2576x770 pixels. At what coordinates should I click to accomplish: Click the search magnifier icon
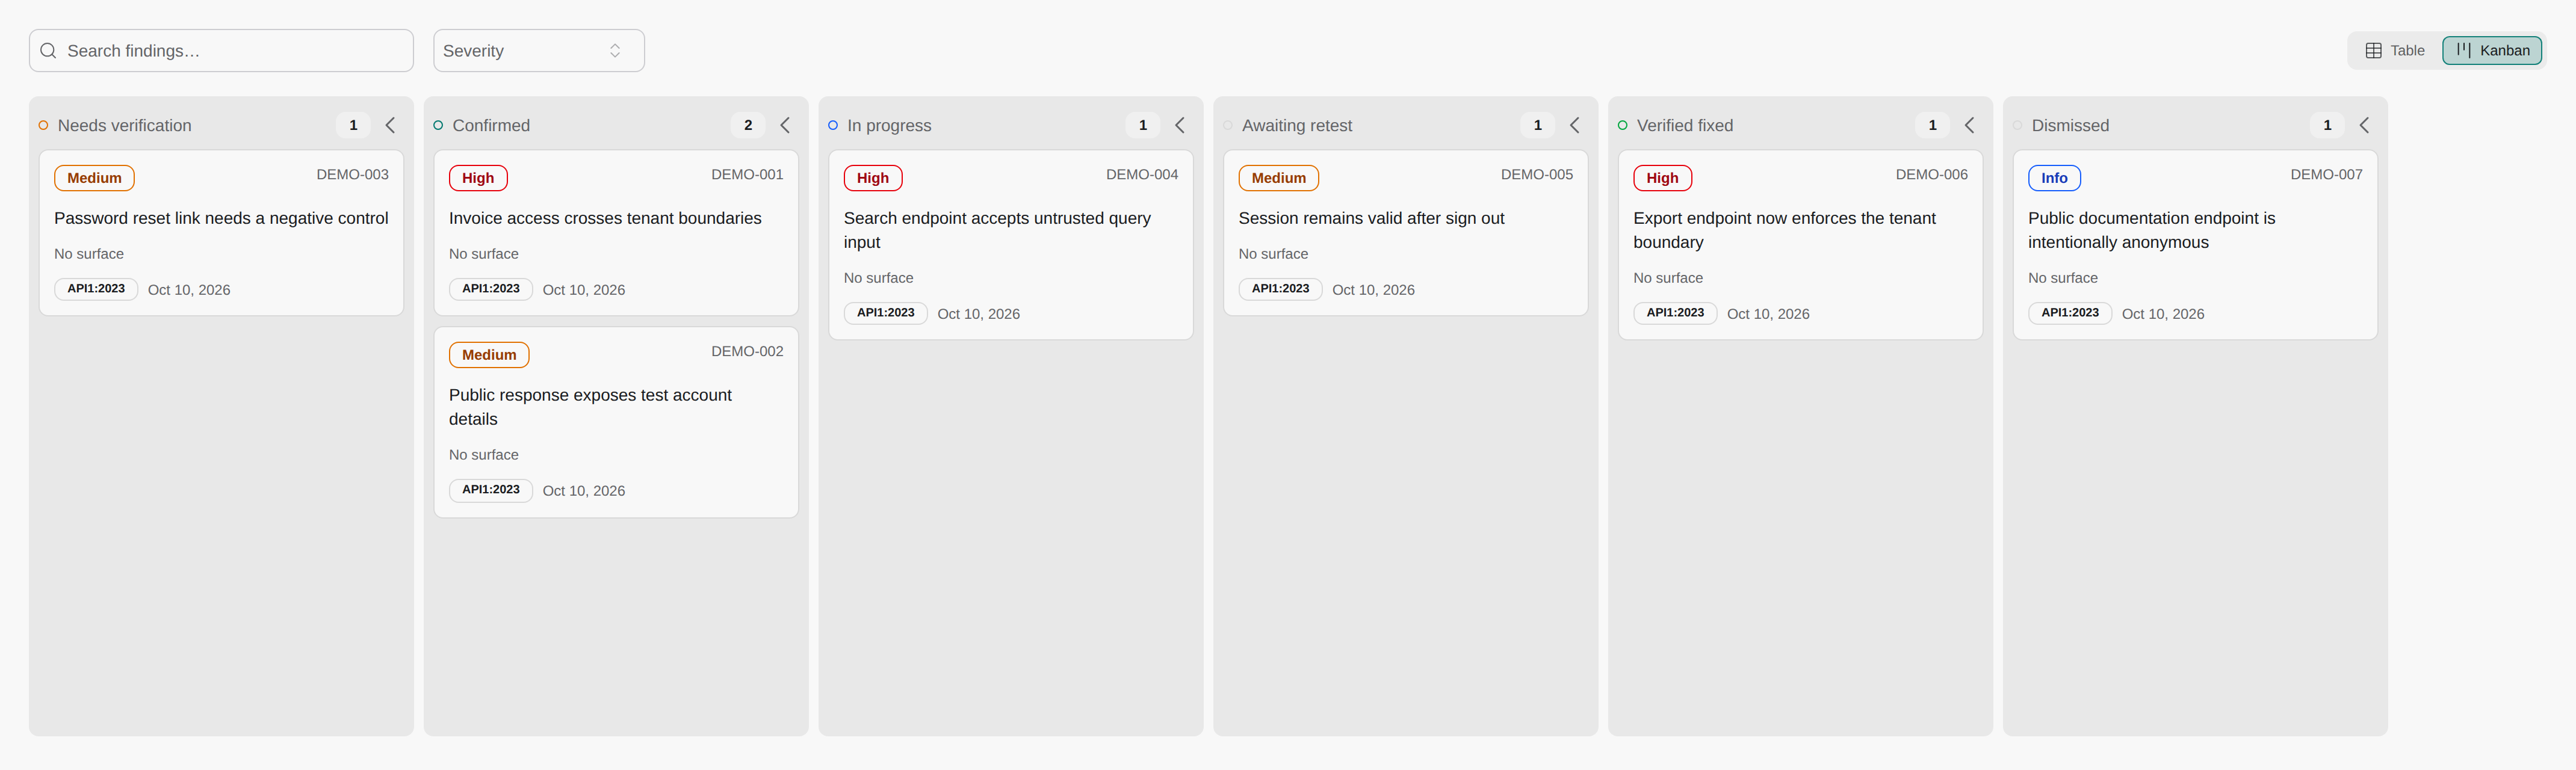[48, 51]
